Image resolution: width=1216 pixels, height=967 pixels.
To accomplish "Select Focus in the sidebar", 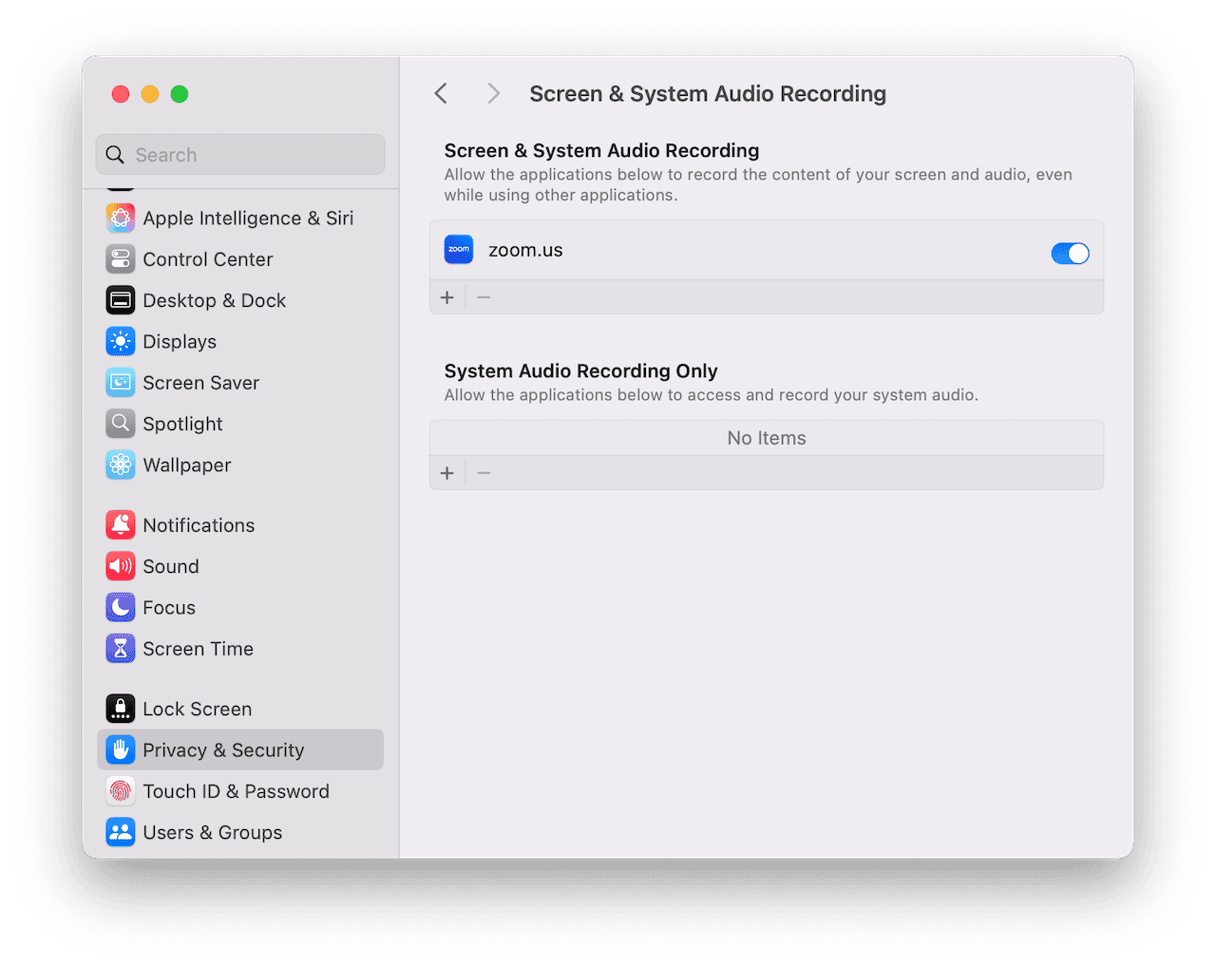I will point(120,607).
